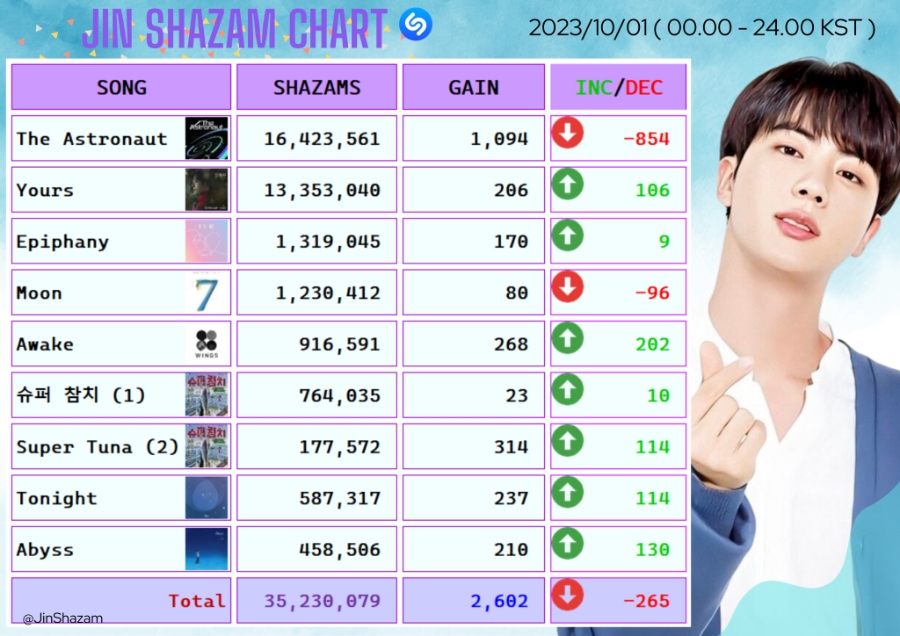900x636 pixels.
Task: Click the green up arrow in Abyss row
Action: 568,544
